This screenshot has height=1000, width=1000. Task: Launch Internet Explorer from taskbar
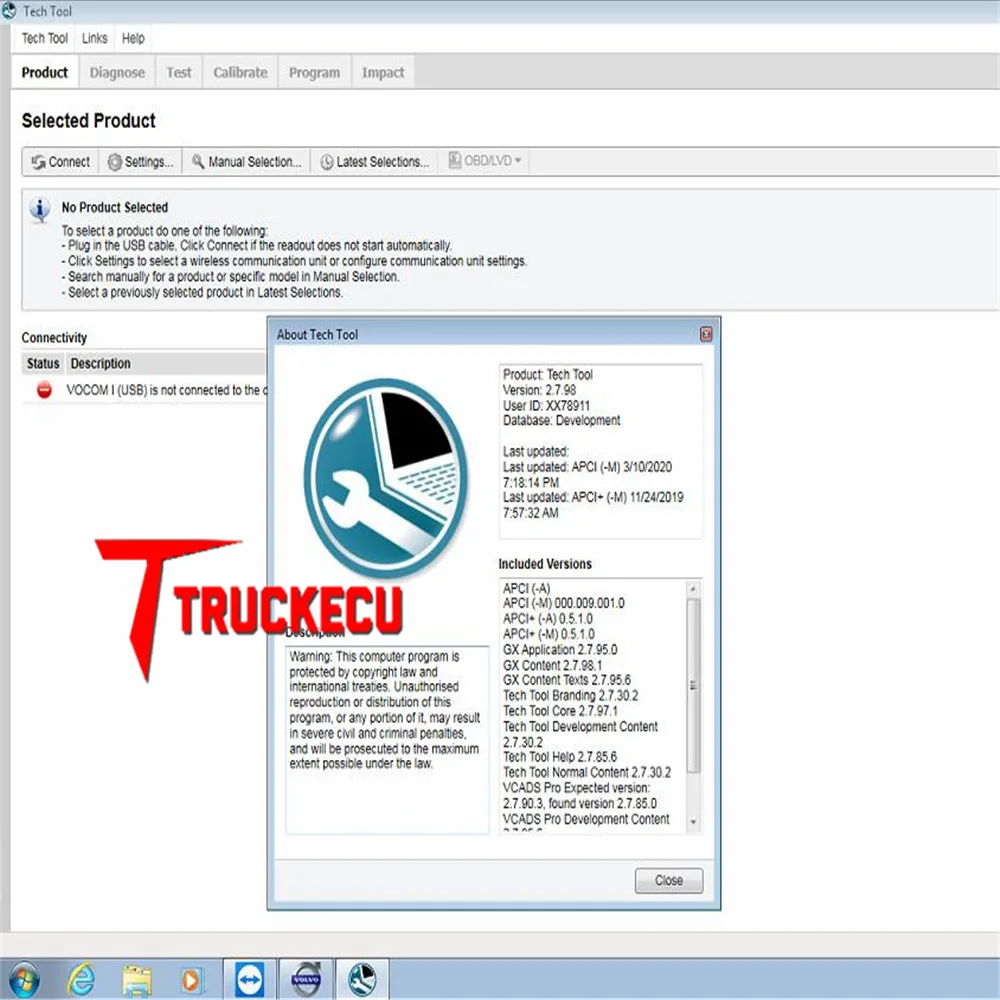point(82,979)
